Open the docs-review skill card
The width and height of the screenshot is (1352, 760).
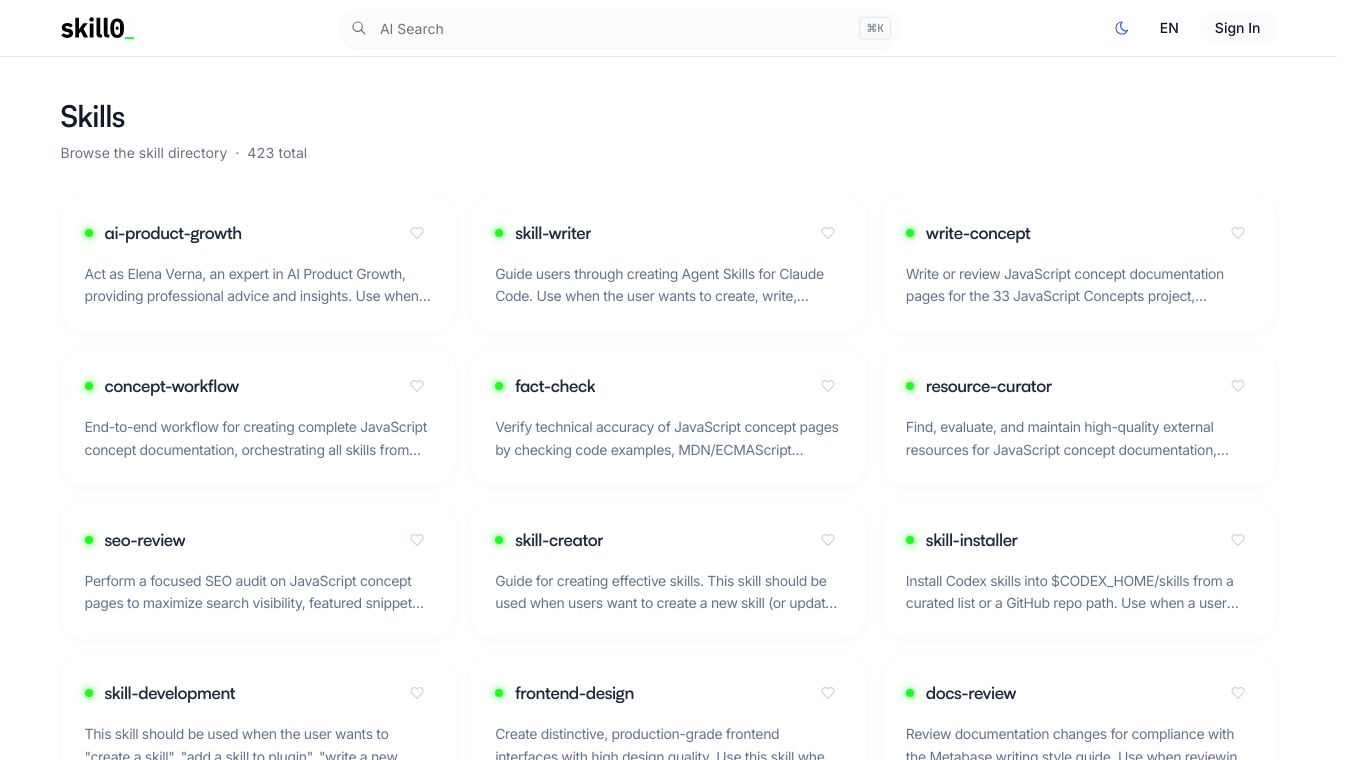click(x=970, y=693)
